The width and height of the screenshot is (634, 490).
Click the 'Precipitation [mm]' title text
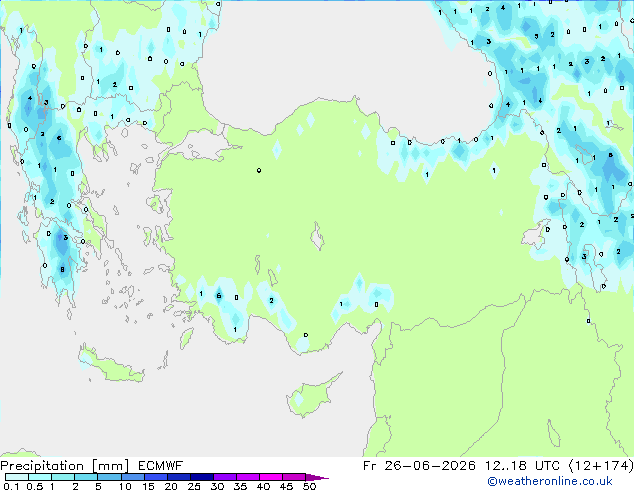pyautogui.click(x=65, y=466)
